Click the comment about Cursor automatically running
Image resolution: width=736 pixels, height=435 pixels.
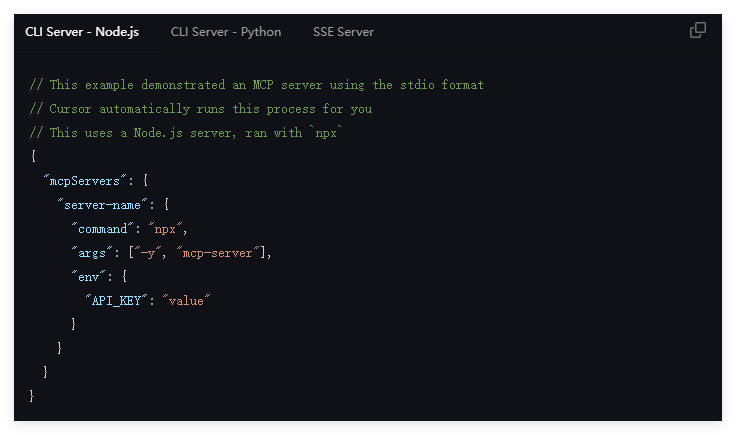201,109
